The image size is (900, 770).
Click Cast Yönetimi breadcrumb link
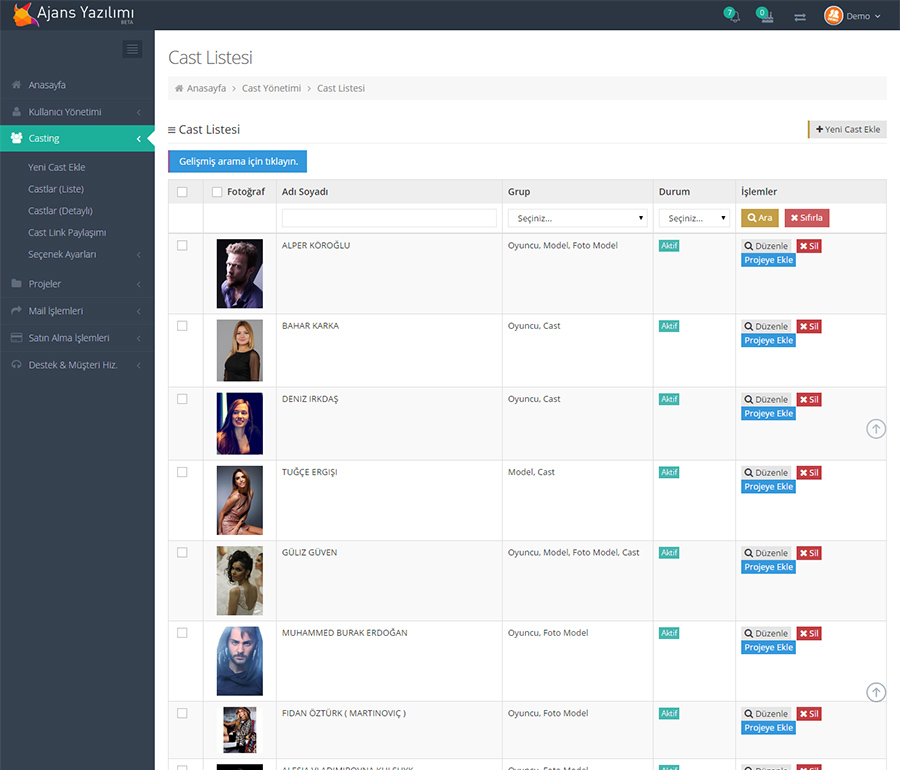point(271,88)
